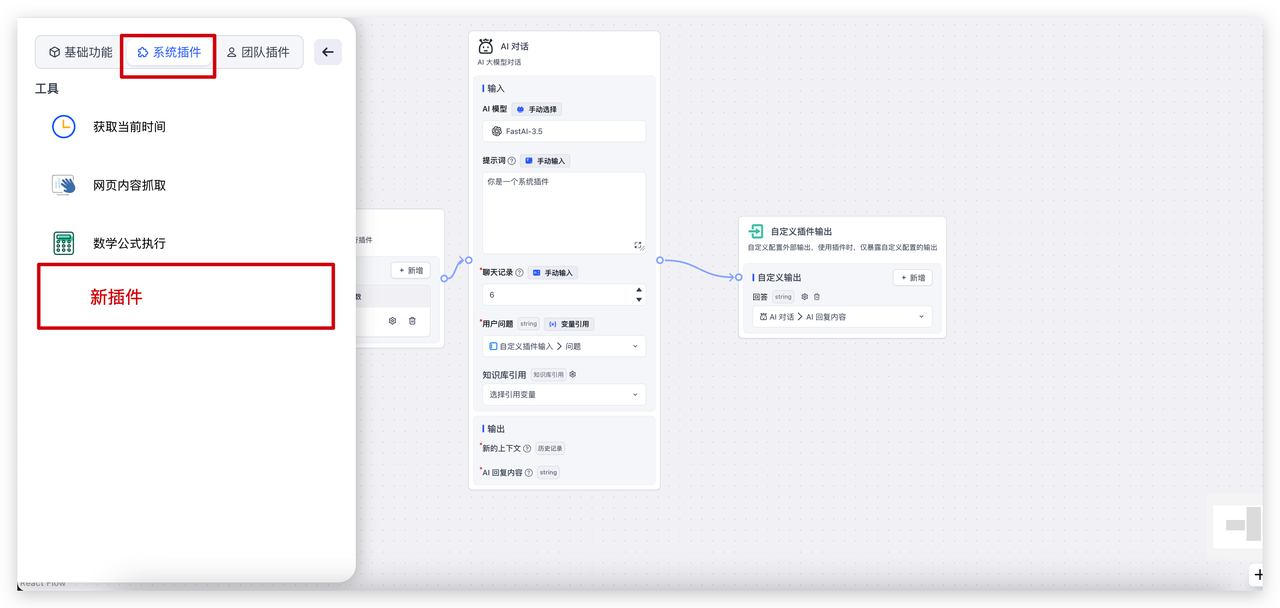Click 新增 button in 自定义输出
Viewport: 1280px width, 608px height.
(912, 278)
